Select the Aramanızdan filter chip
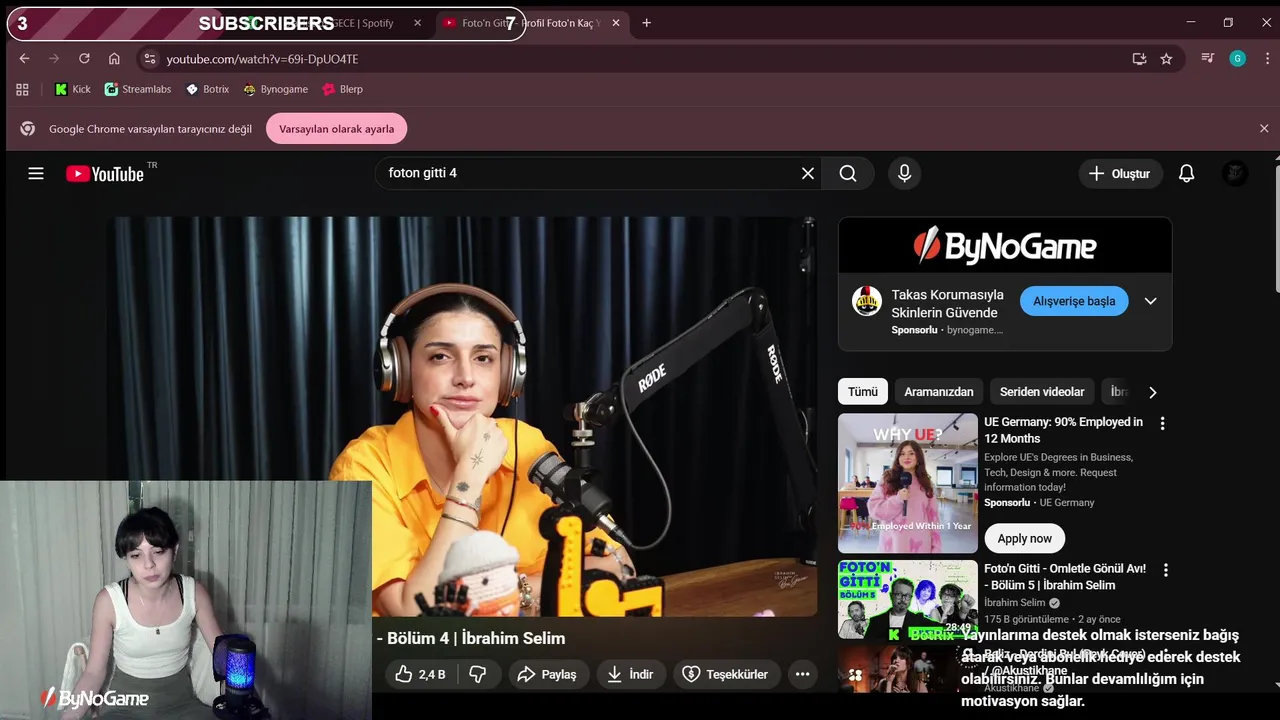 click(938, 392)
